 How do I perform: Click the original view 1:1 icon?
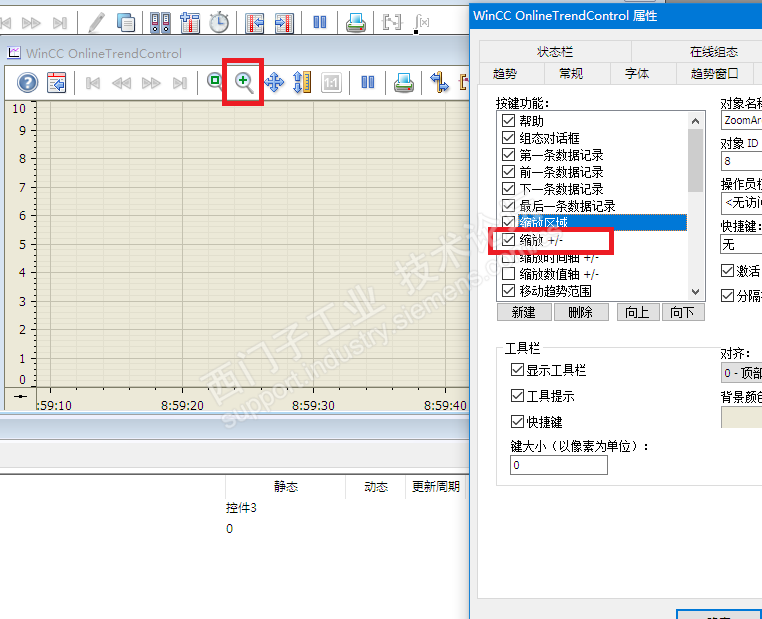pyautogui.click(x=331, y=83)
